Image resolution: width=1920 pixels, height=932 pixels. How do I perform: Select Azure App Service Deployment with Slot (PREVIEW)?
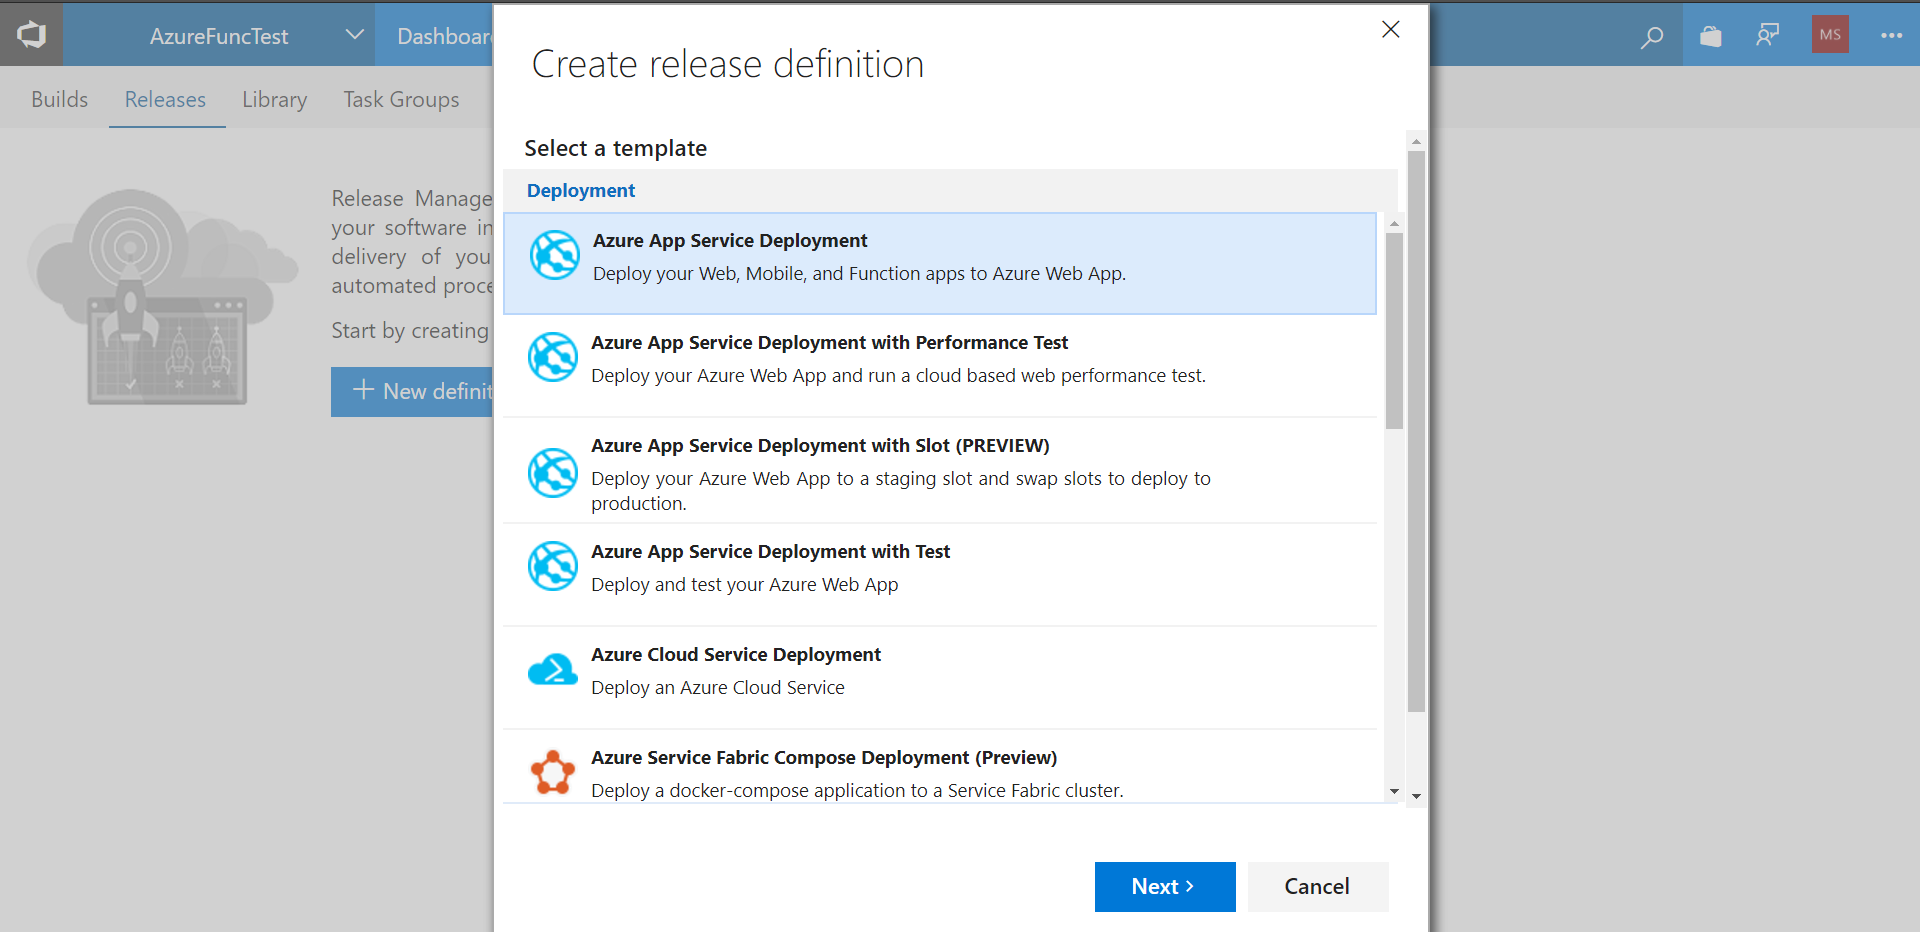tap(940, 470)
